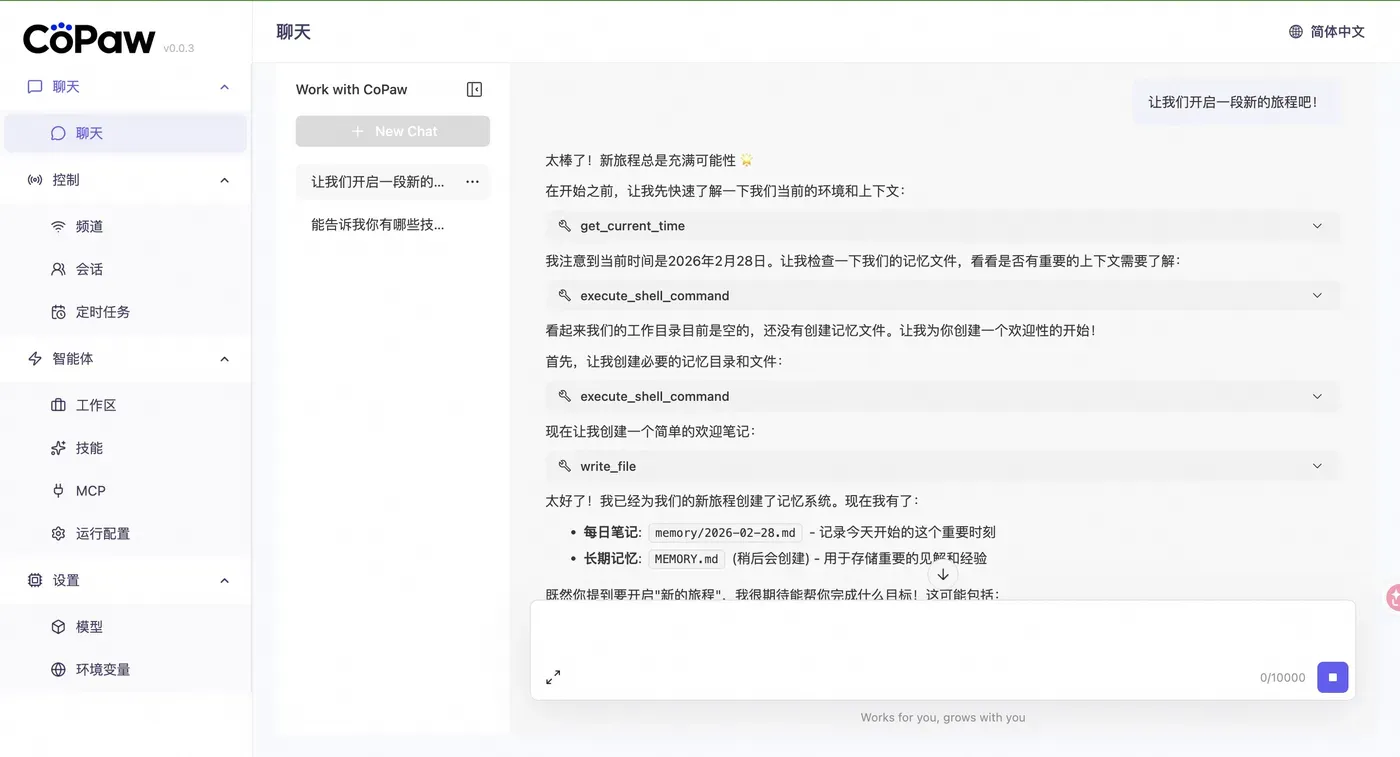The width and height of the screenshot is (1400, 757).
Task: Open the 简体中文 language selector
Action: (x=1327, y=32)
